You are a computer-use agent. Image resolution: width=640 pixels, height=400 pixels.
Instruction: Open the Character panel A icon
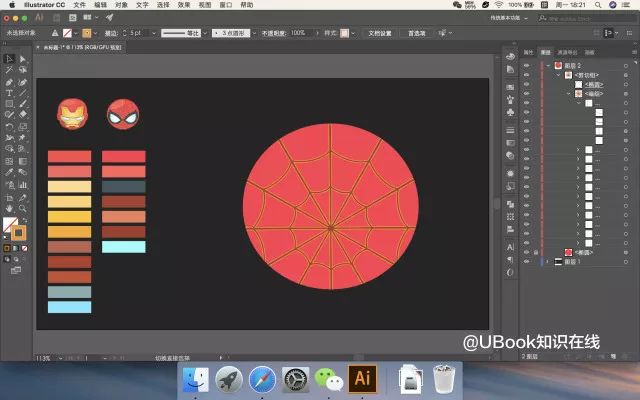point(510,247)
